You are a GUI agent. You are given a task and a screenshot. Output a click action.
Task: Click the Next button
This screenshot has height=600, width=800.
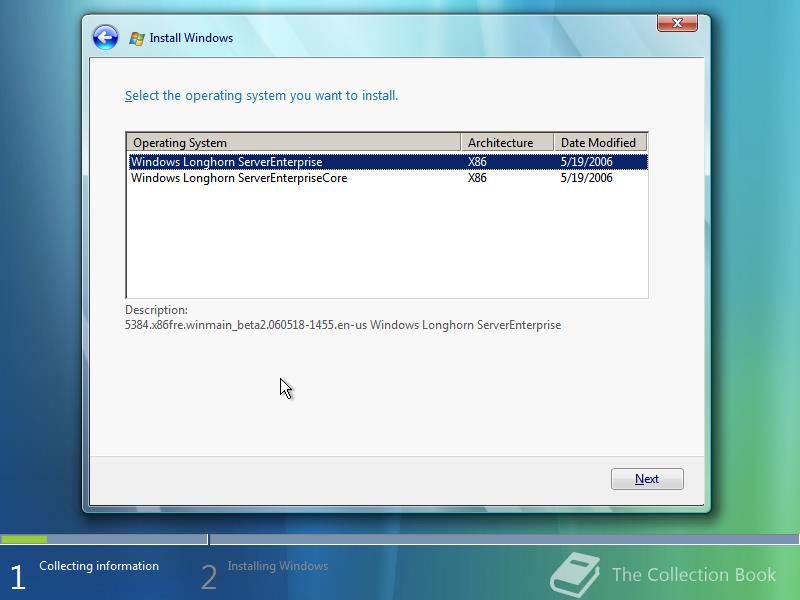coord(647,479)
